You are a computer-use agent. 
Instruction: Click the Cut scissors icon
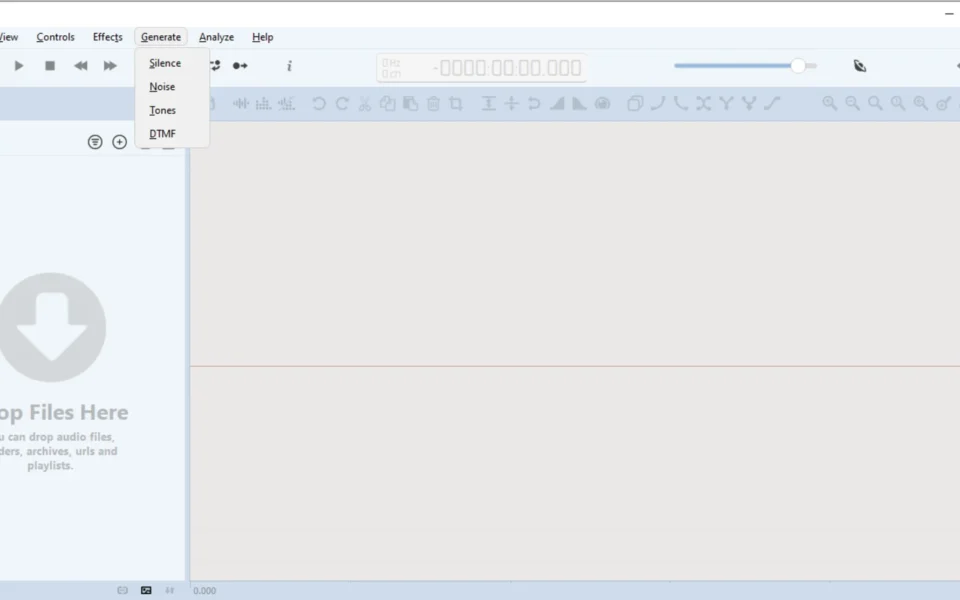(x=365, y=103)
